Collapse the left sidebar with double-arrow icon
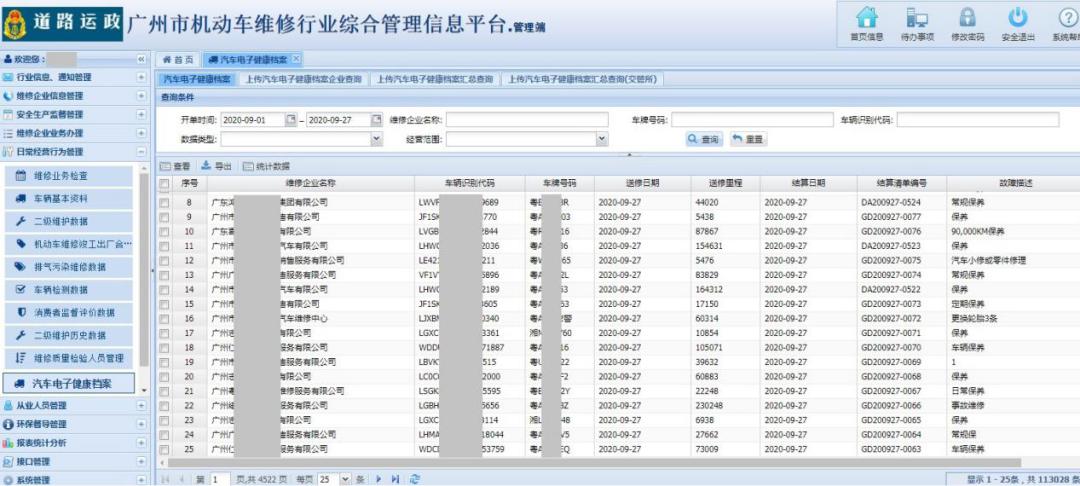1080x486 pixels. click(x=141, y=60)
